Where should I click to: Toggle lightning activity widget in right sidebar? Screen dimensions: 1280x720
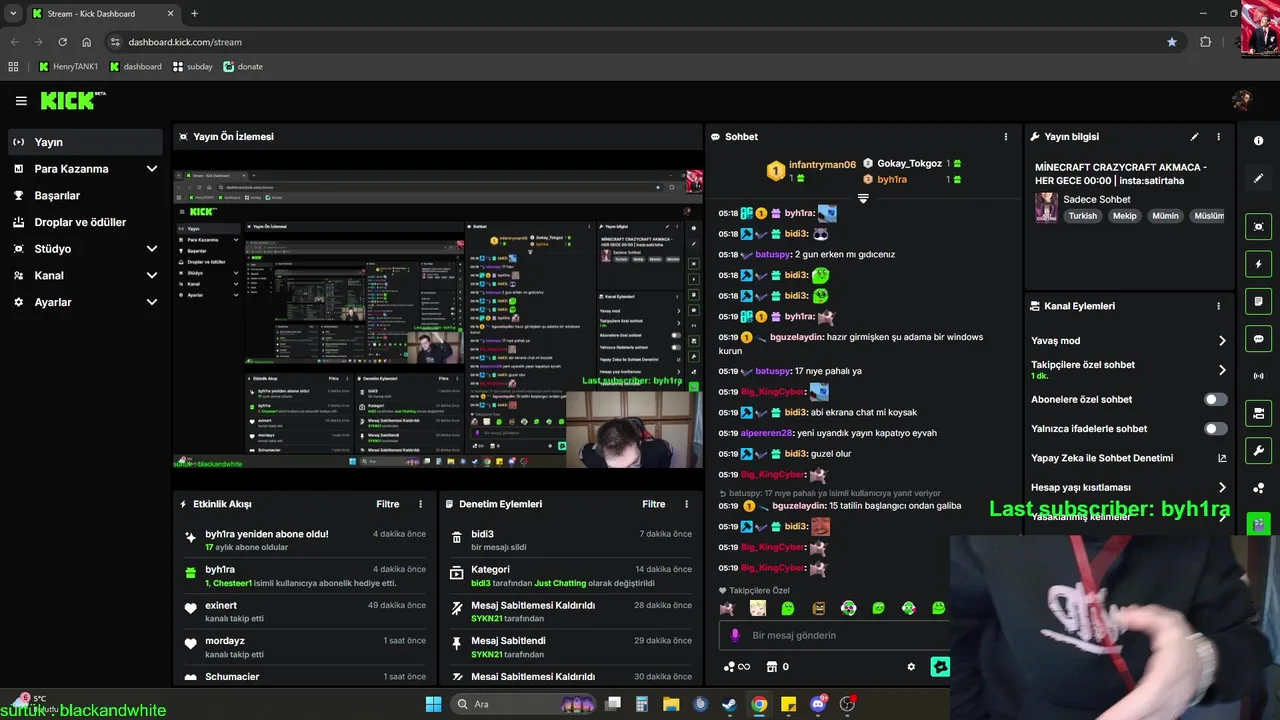coord(1259,264)
